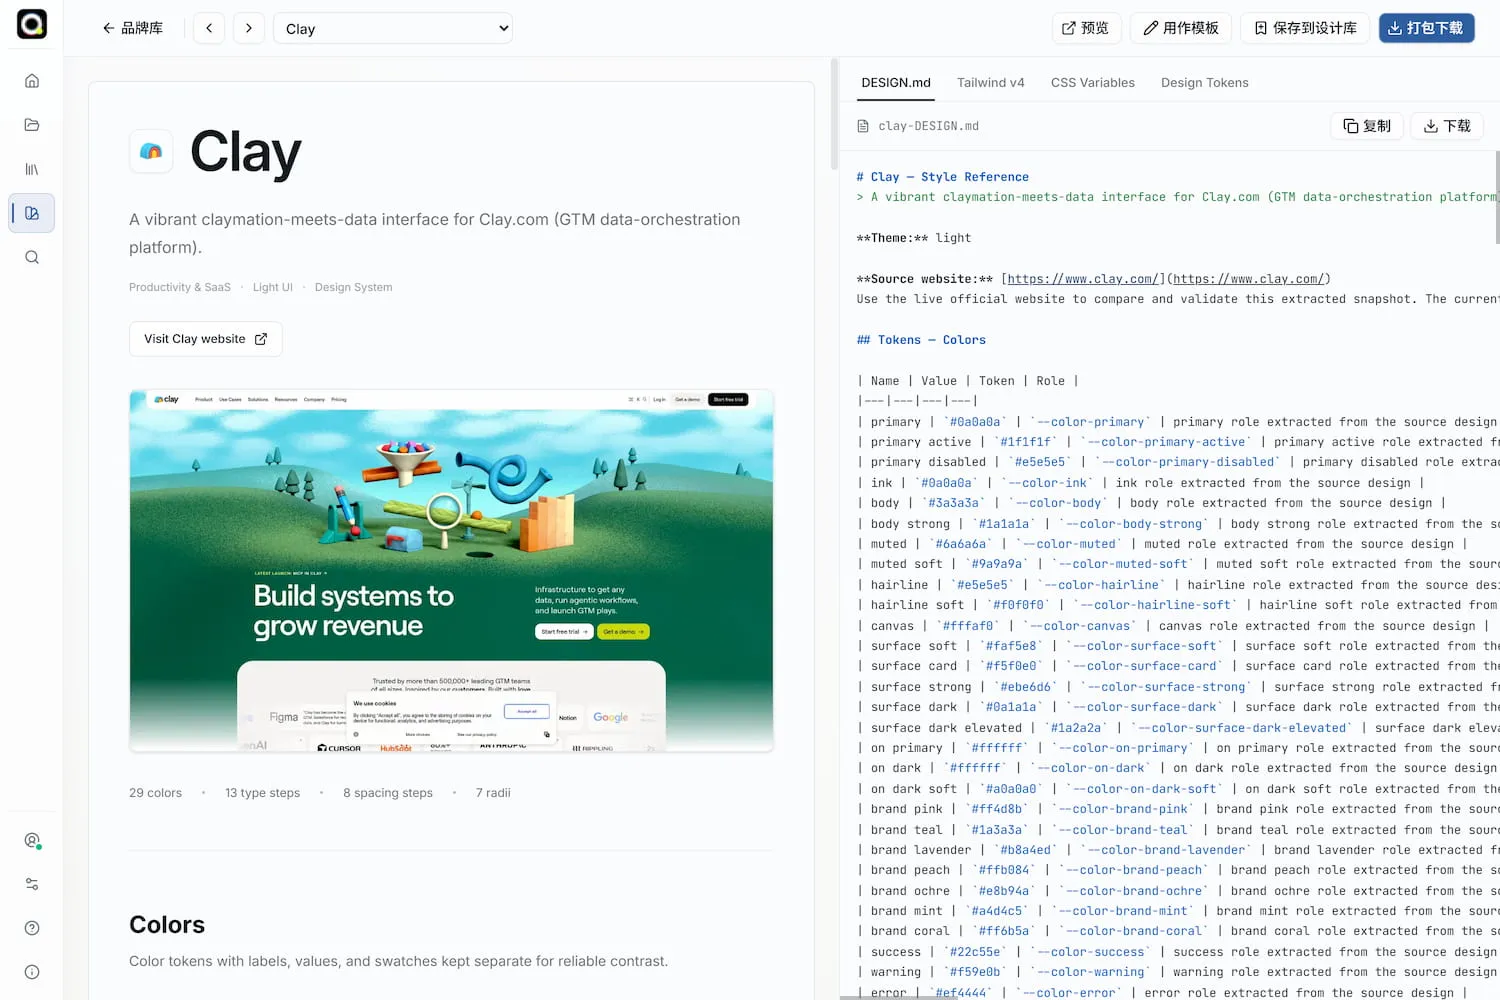This screenshot has height=1000, width=1500.
Task: Click the 'hairline soft' table row
Action: [x=1177, y=605]
